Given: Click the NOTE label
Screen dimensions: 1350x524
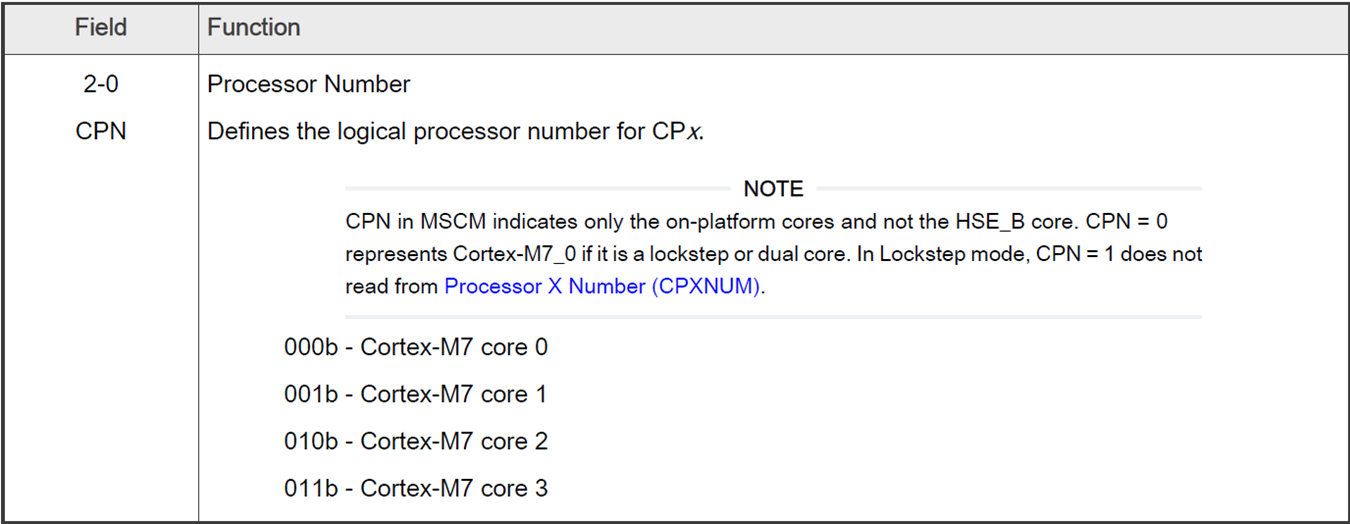Looking at the screenshot, I should point(773,189).
